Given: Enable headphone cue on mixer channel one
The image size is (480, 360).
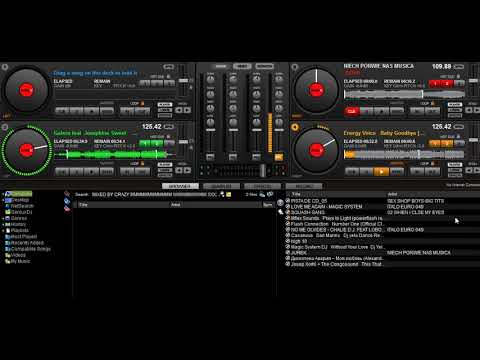Looking at the screenshot, I should pyautogui.click(x=210, y=157).
